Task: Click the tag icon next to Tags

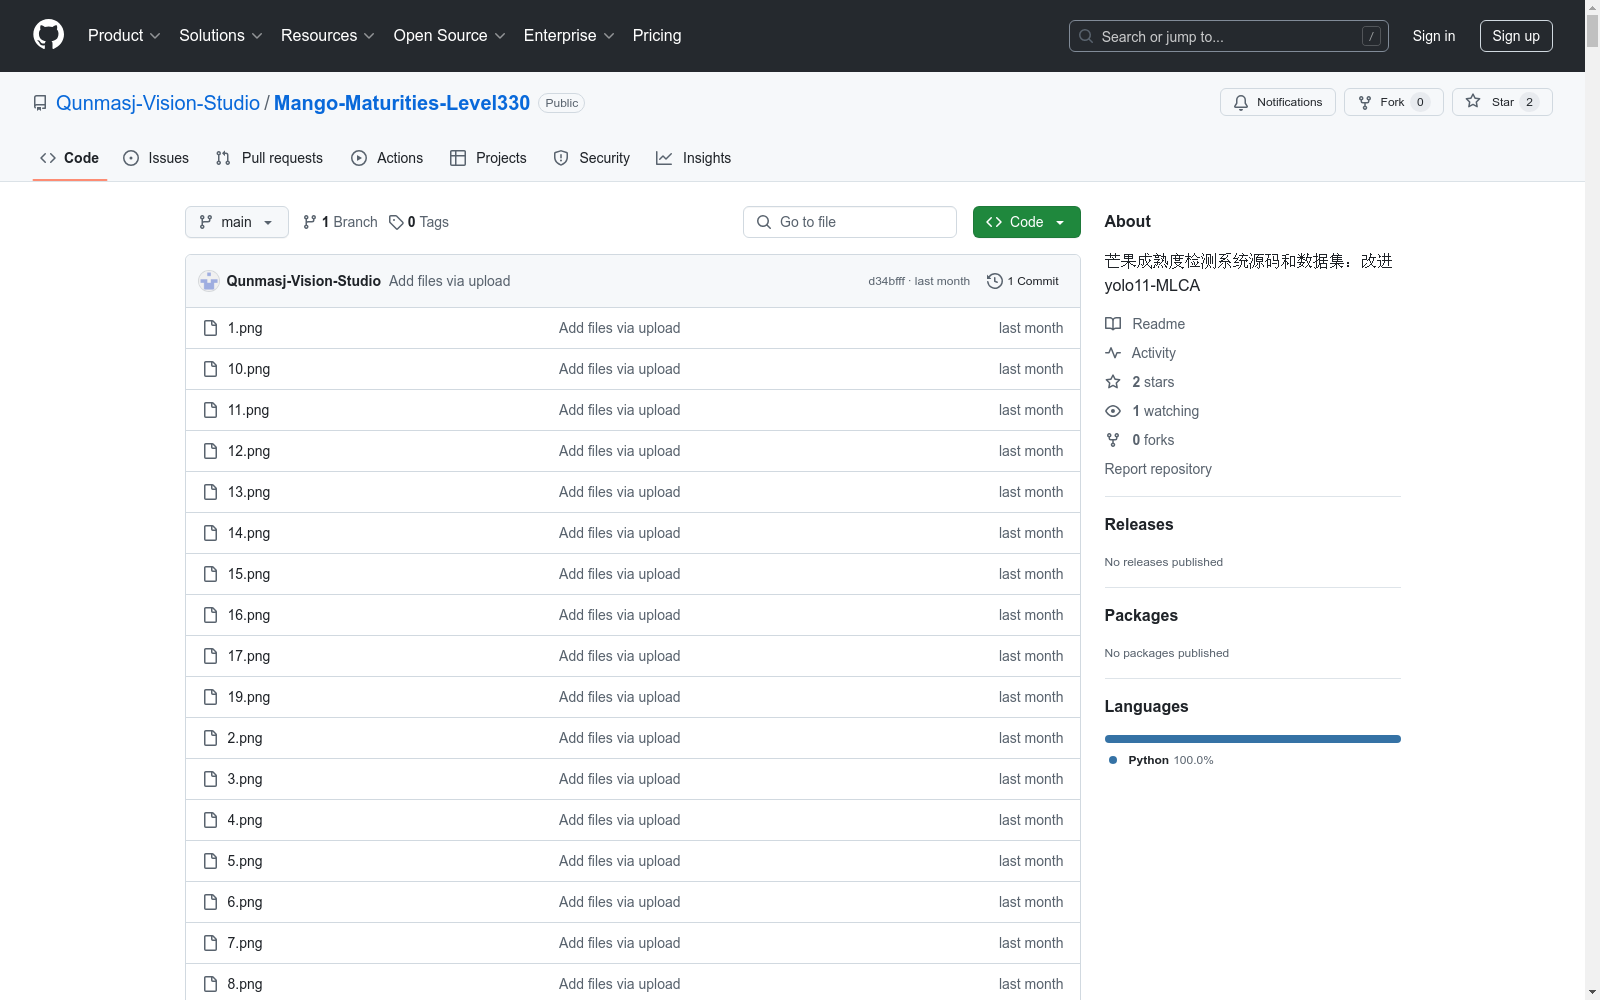Action: tap(396, 222)
